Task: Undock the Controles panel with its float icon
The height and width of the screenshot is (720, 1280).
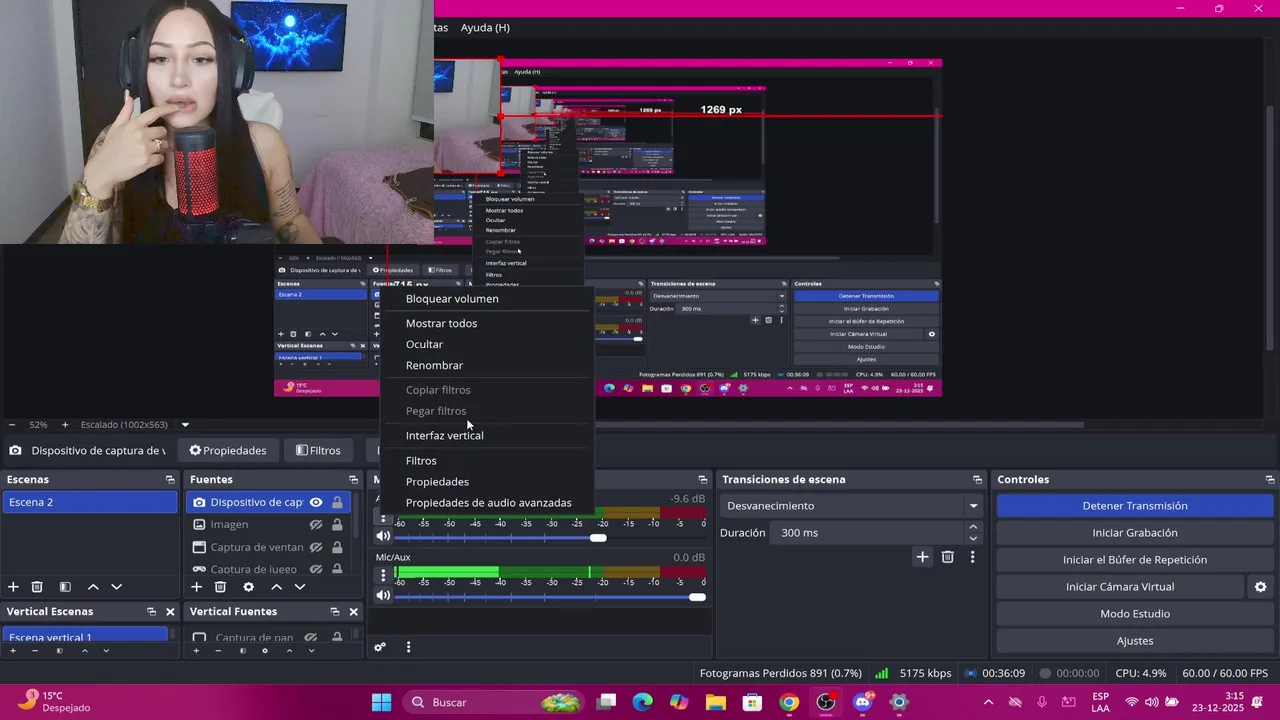Action: 1270,480
